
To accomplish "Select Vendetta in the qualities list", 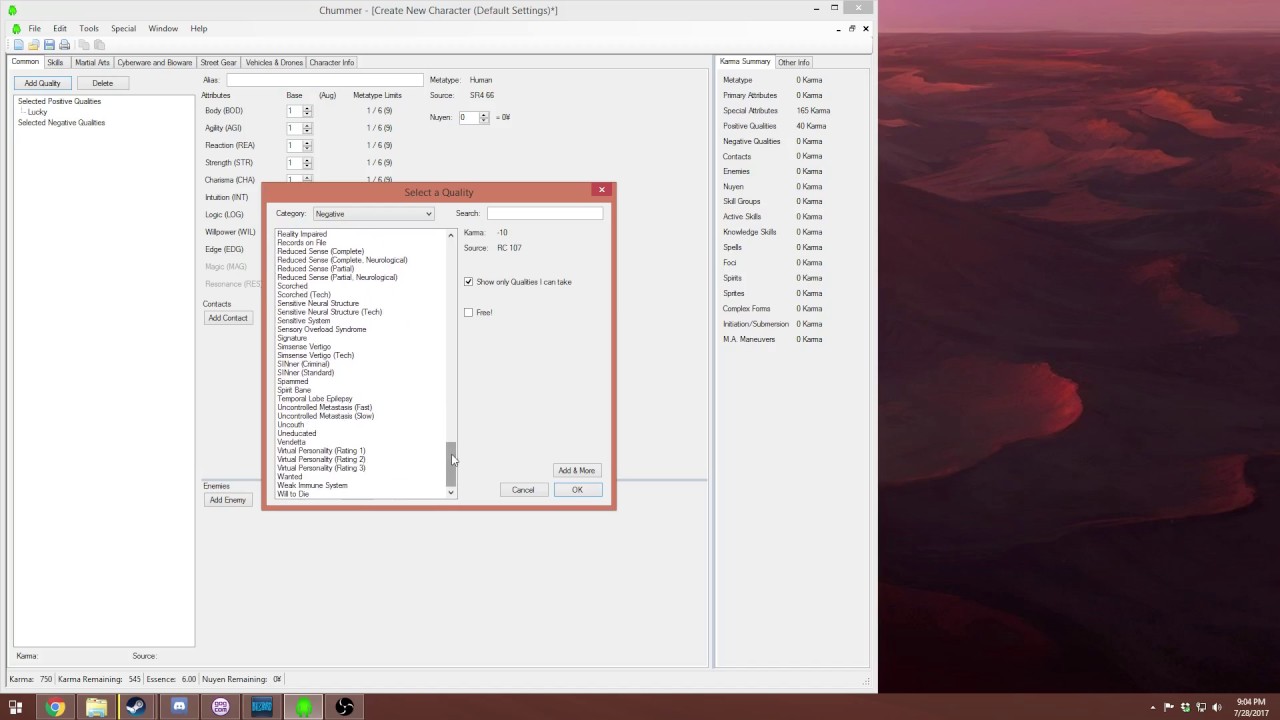I will tap(291, 442).
